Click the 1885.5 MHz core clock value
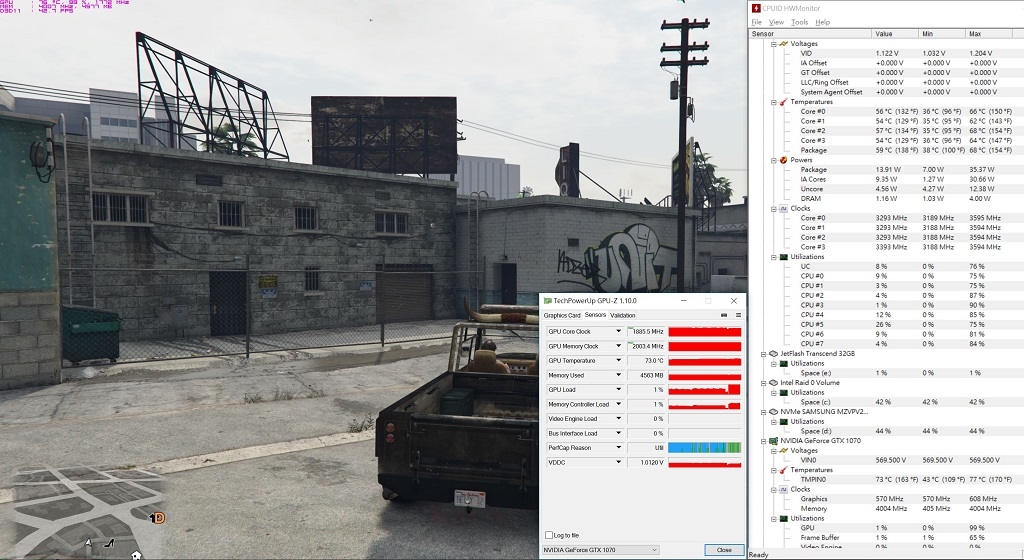This screenshot has height=560, width=1024. click(646, 332)
